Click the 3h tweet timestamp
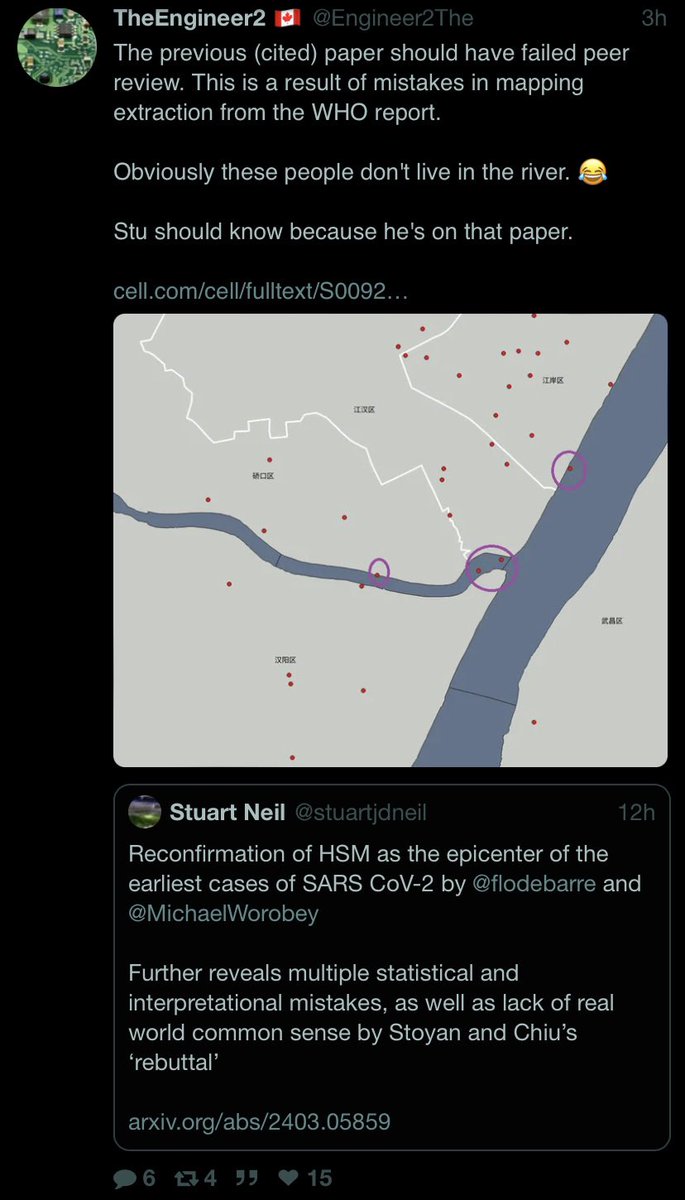 click(653, 19)
